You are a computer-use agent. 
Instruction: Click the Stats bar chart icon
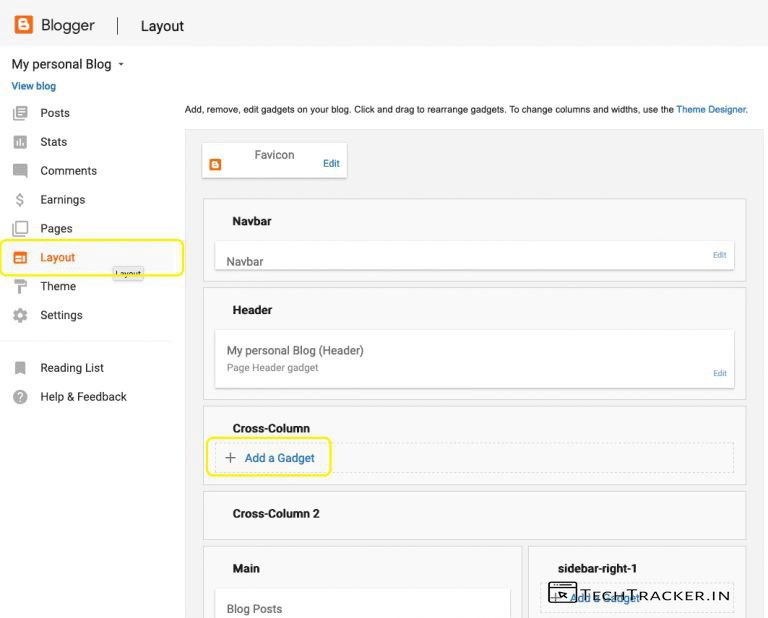(20, 142)
